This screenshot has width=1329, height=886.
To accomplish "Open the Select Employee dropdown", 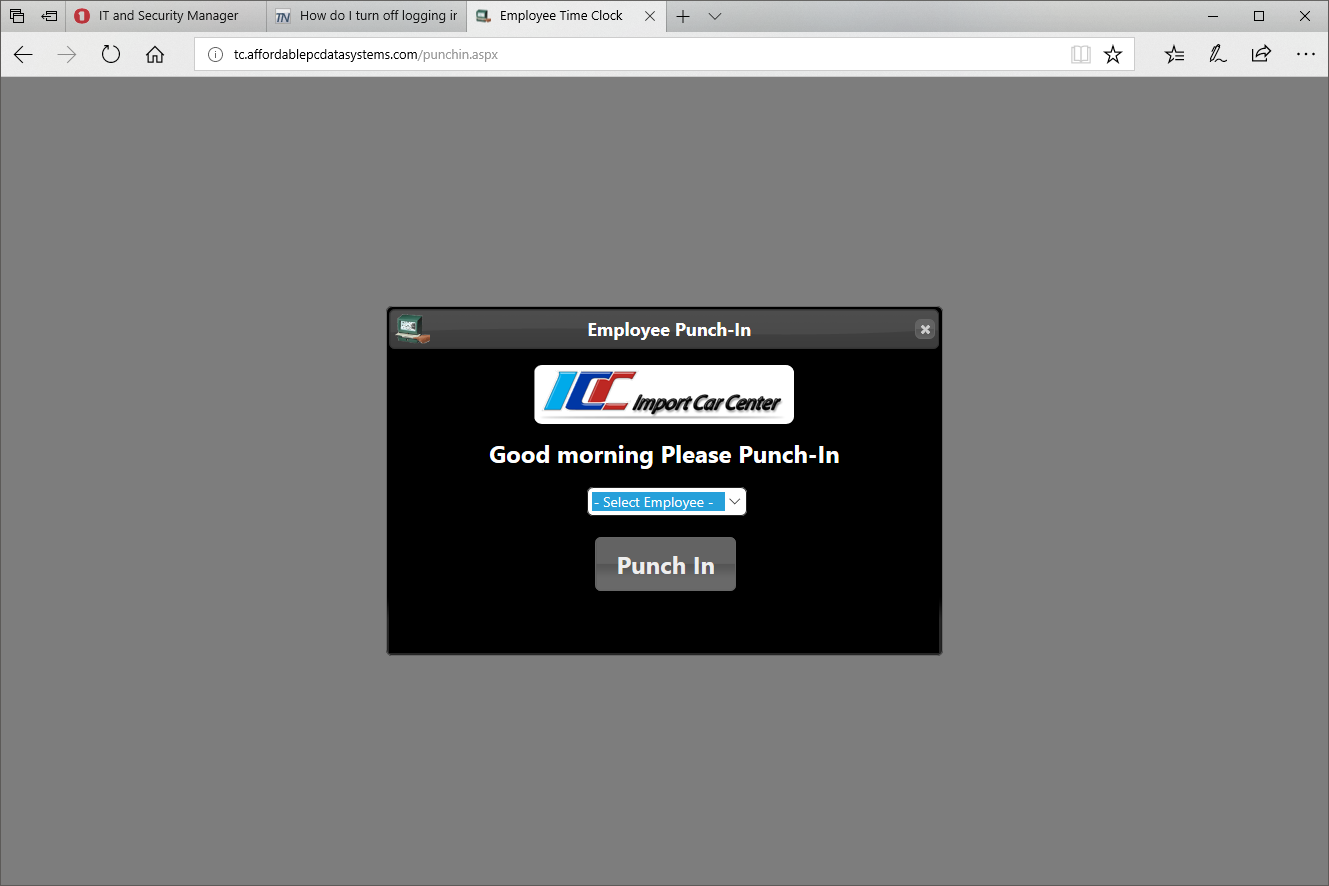I will (x=666, y=502).
